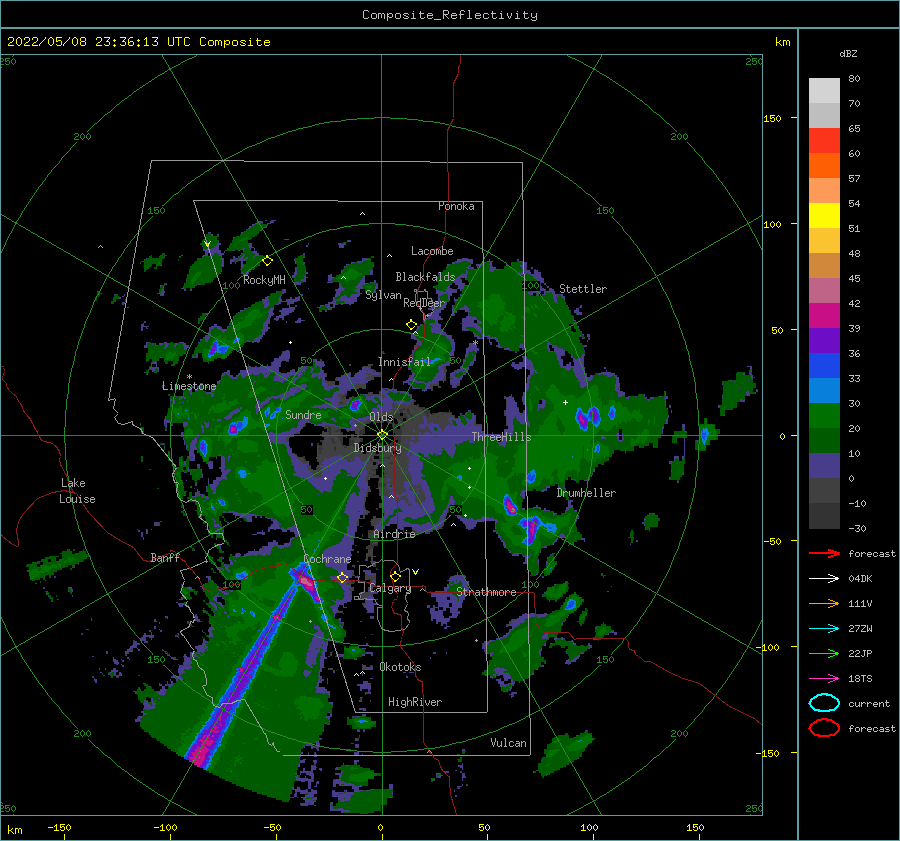Click the HighRiver label
This screenshot has width=900, height=841.
415,702
